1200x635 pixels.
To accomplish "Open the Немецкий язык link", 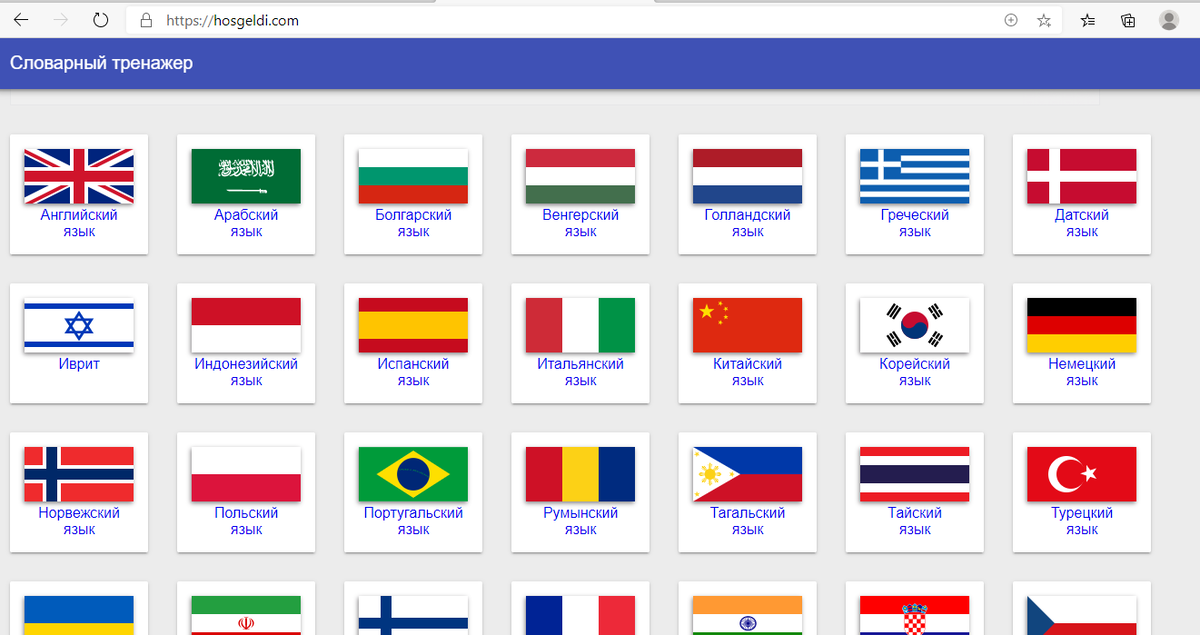I will (x=1082, y=372).
